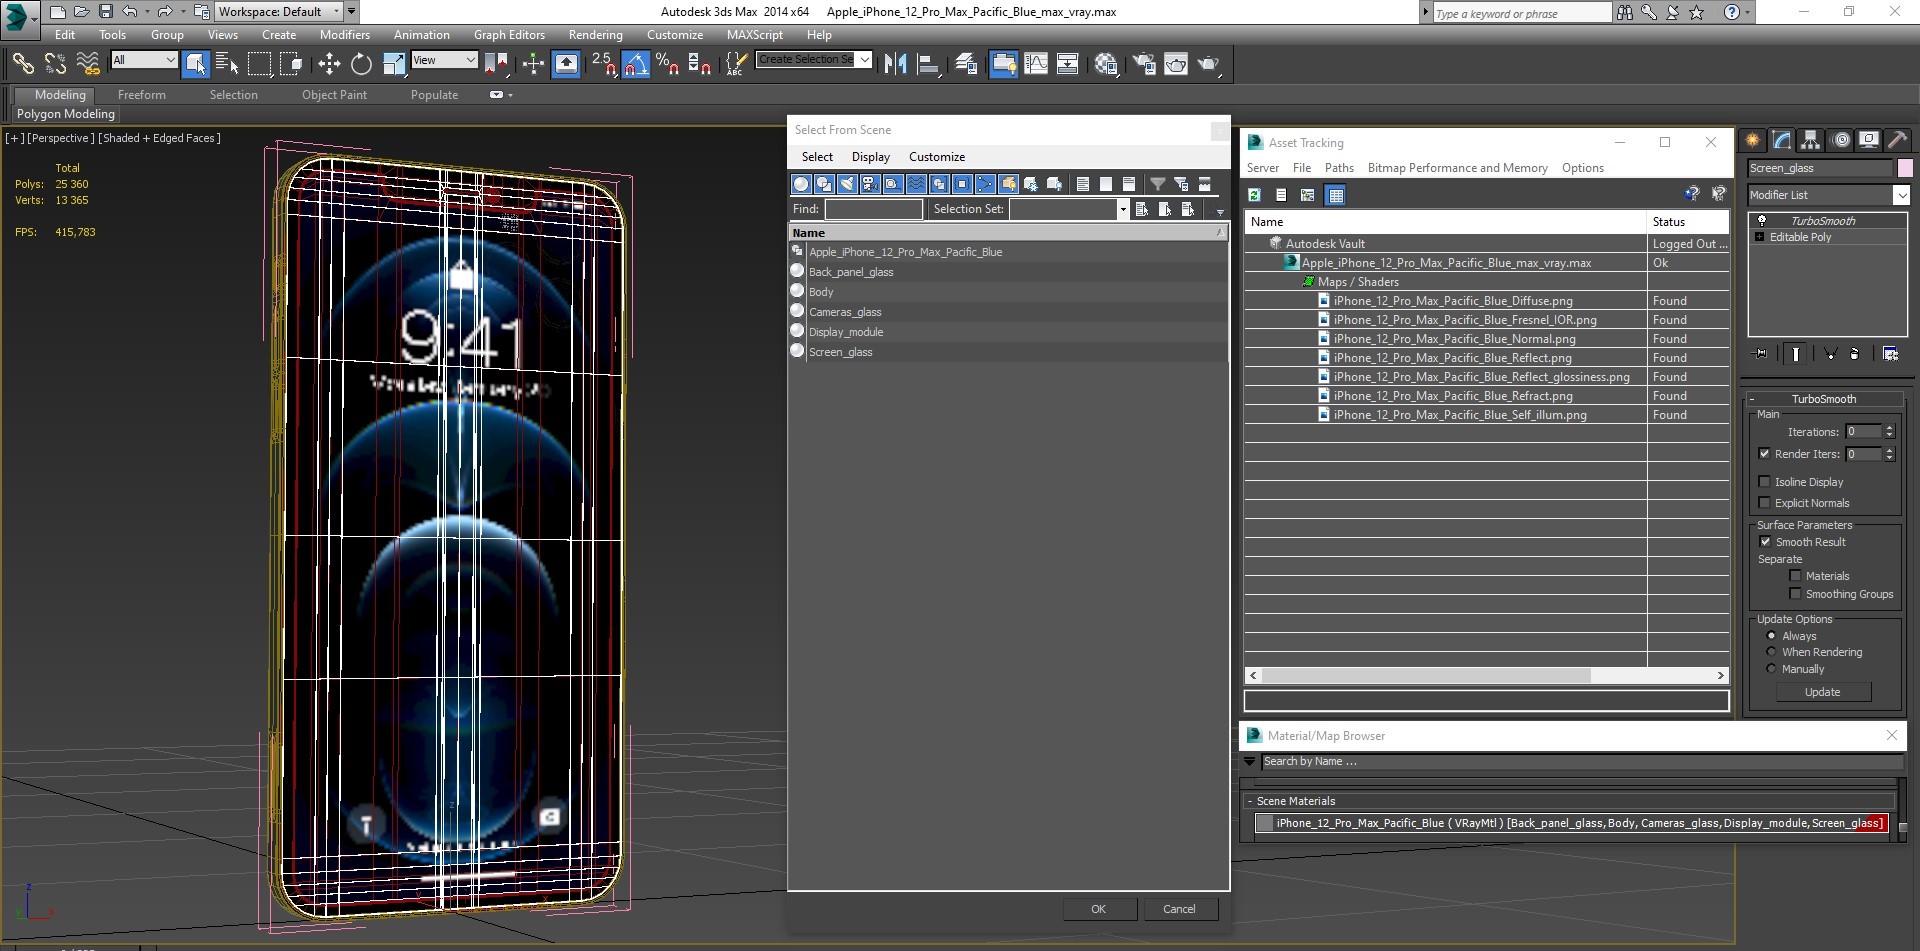
Task: Click the Unlink Selection broken-chain icon
Action: pos(55,64)
